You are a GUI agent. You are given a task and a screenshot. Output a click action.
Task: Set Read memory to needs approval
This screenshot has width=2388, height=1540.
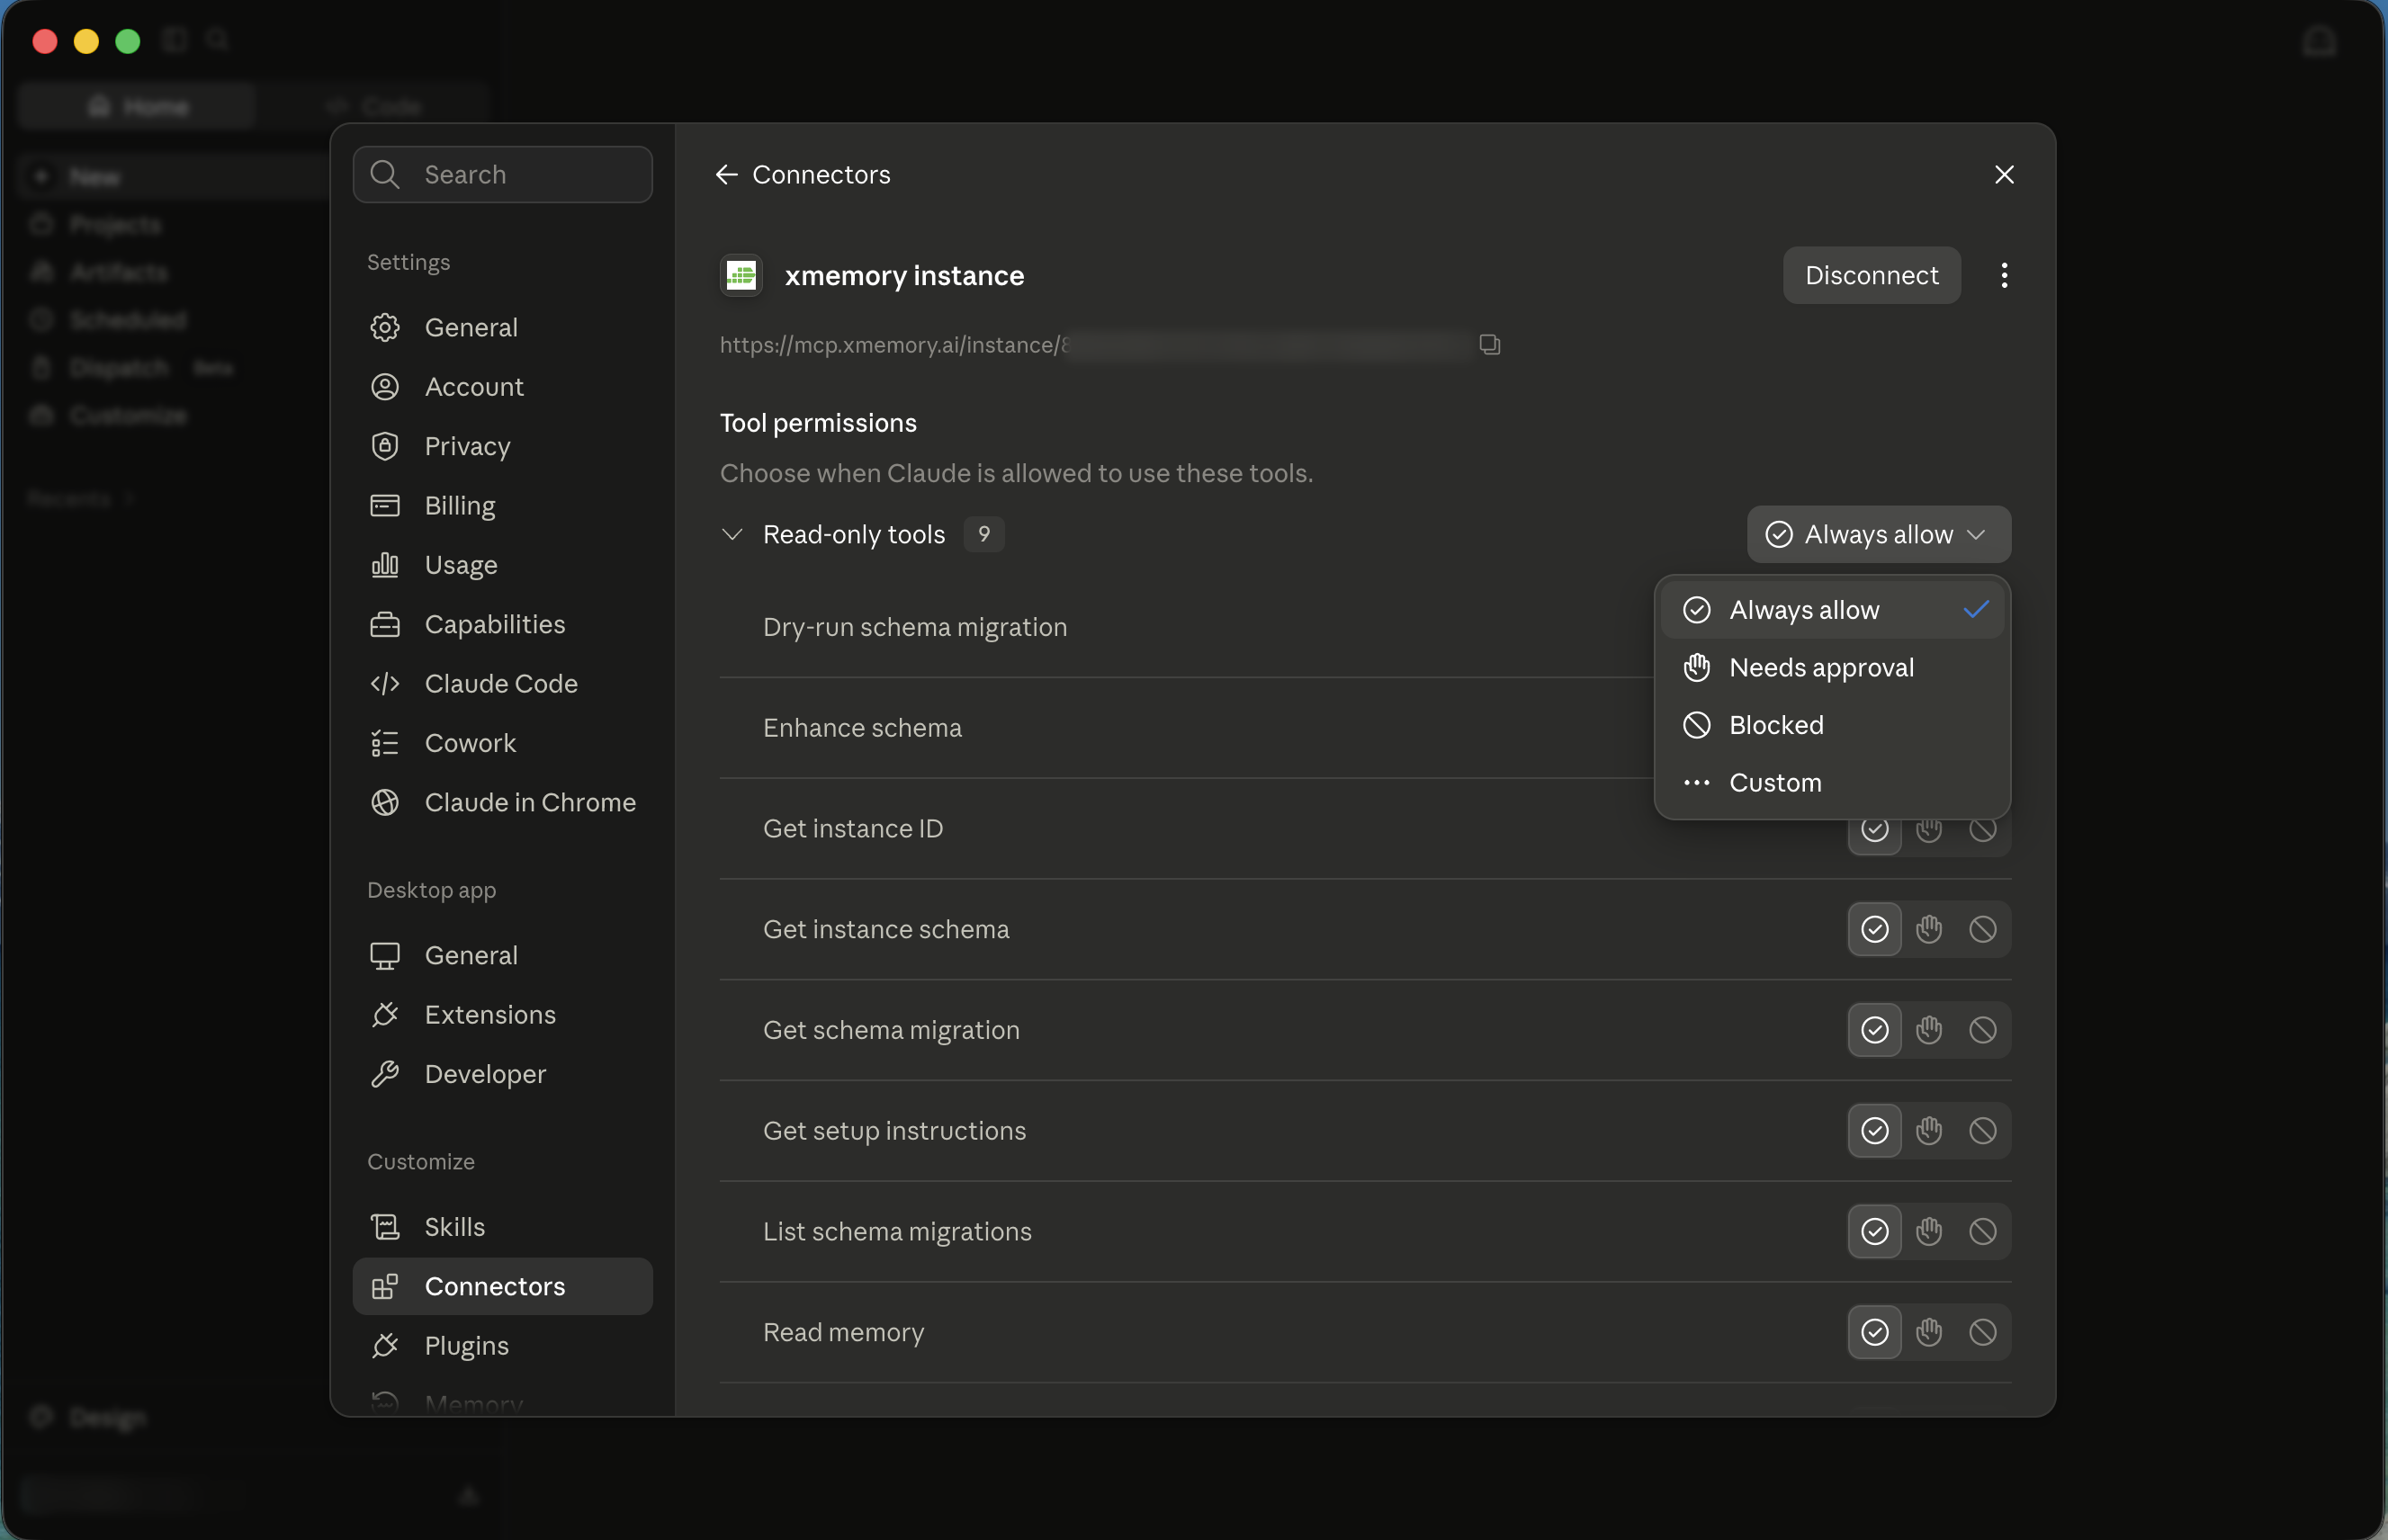(1929, 1333)
